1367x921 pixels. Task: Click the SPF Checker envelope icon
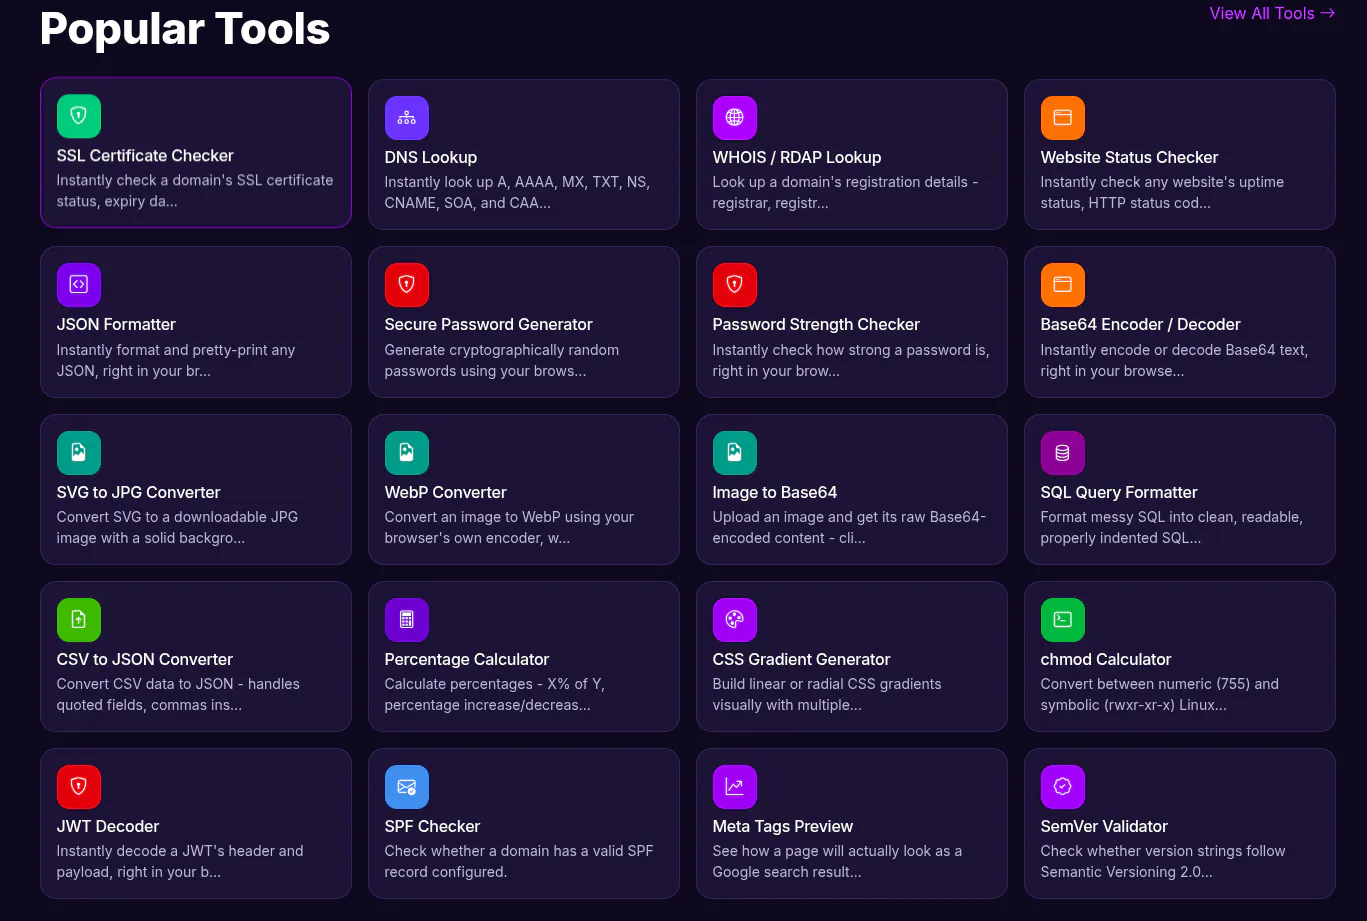click(407, 787)
